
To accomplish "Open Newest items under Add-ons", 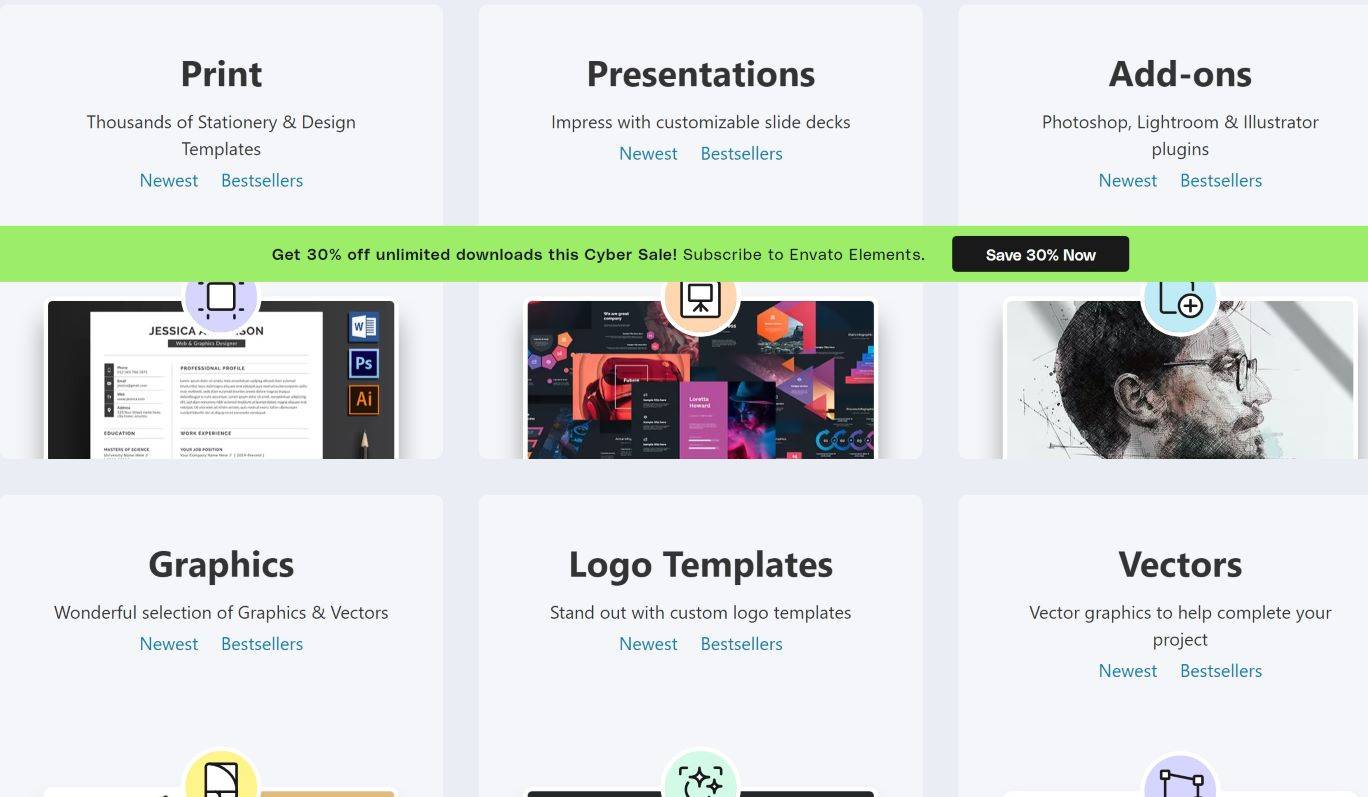I will tap(1128, 181).
